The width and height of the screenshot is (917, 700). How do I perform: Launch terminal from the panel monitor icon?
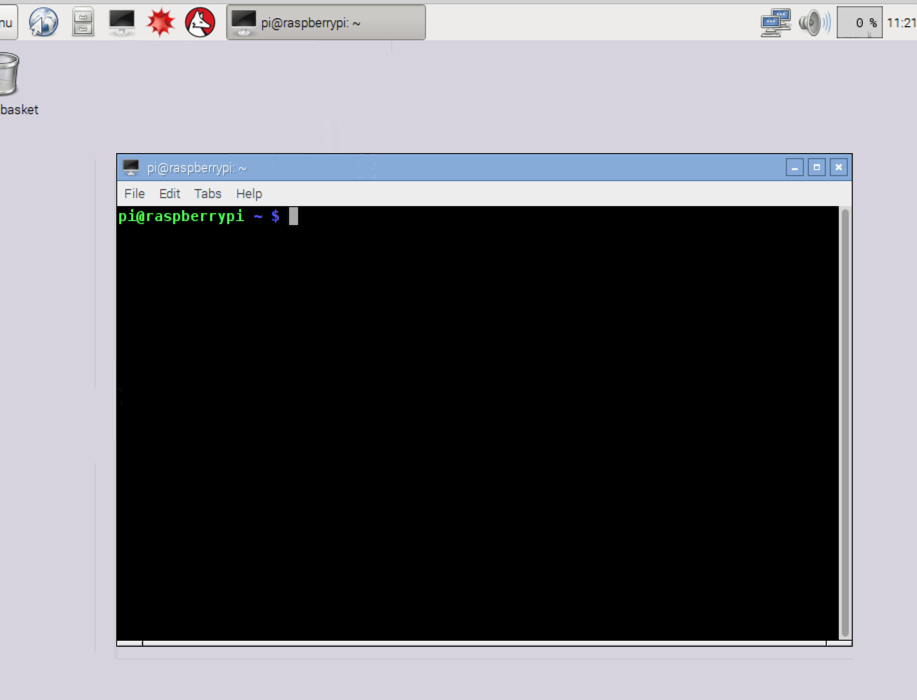click(x=122, y=22)
